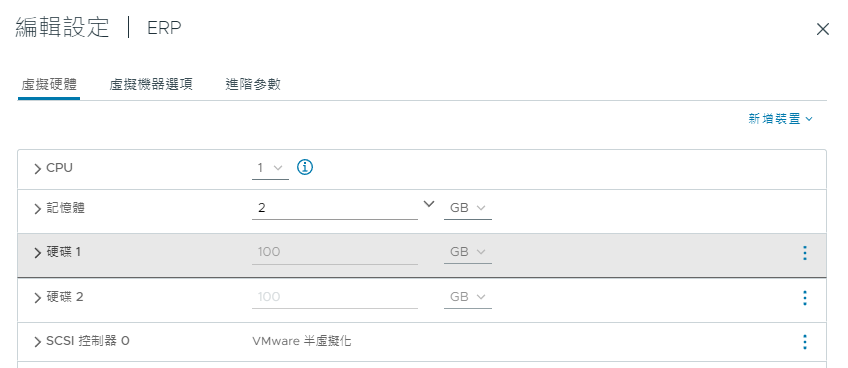Viewport: 848px width, 368px height.
Task: Switch to the 虛擬機器選項 tab
Action: 151,84
